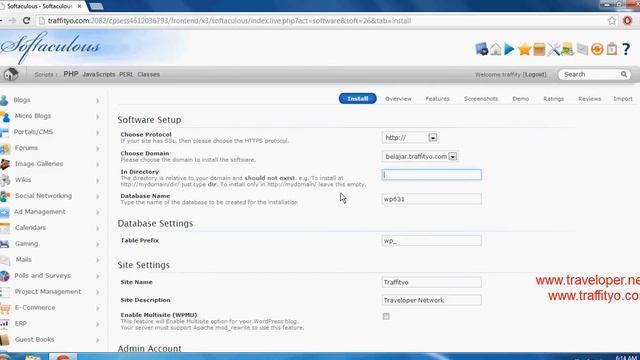Click the Blogs category icon
The width and height of the screenshot is (640, 360).
pyautogui.click(x=4, y=100)
